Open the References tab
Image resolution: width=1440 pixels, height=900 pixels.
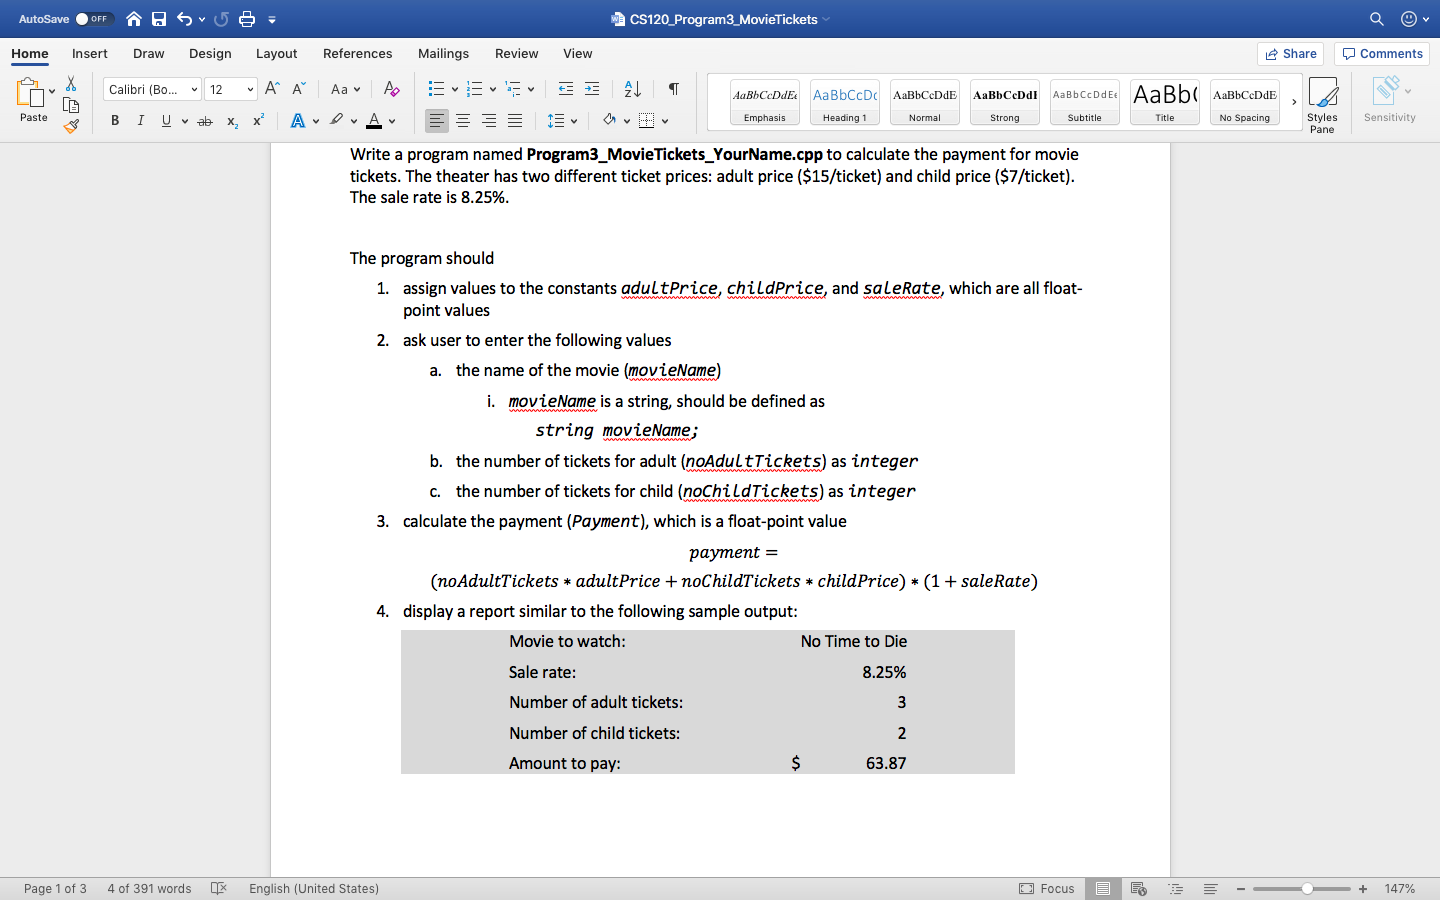[357, 54]
